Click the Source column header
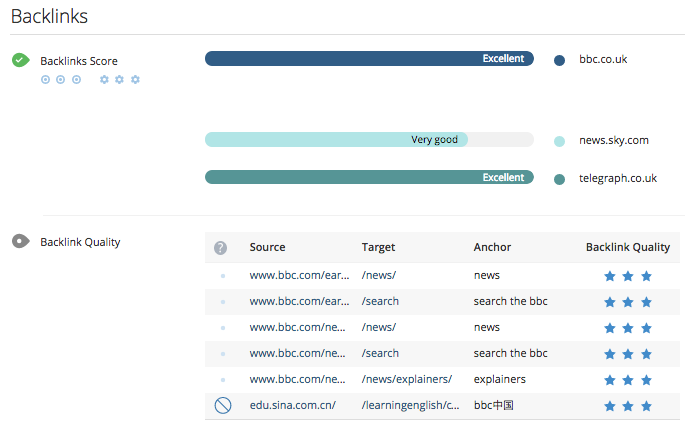Screen dimensions: 685x422 pos(267,247)
